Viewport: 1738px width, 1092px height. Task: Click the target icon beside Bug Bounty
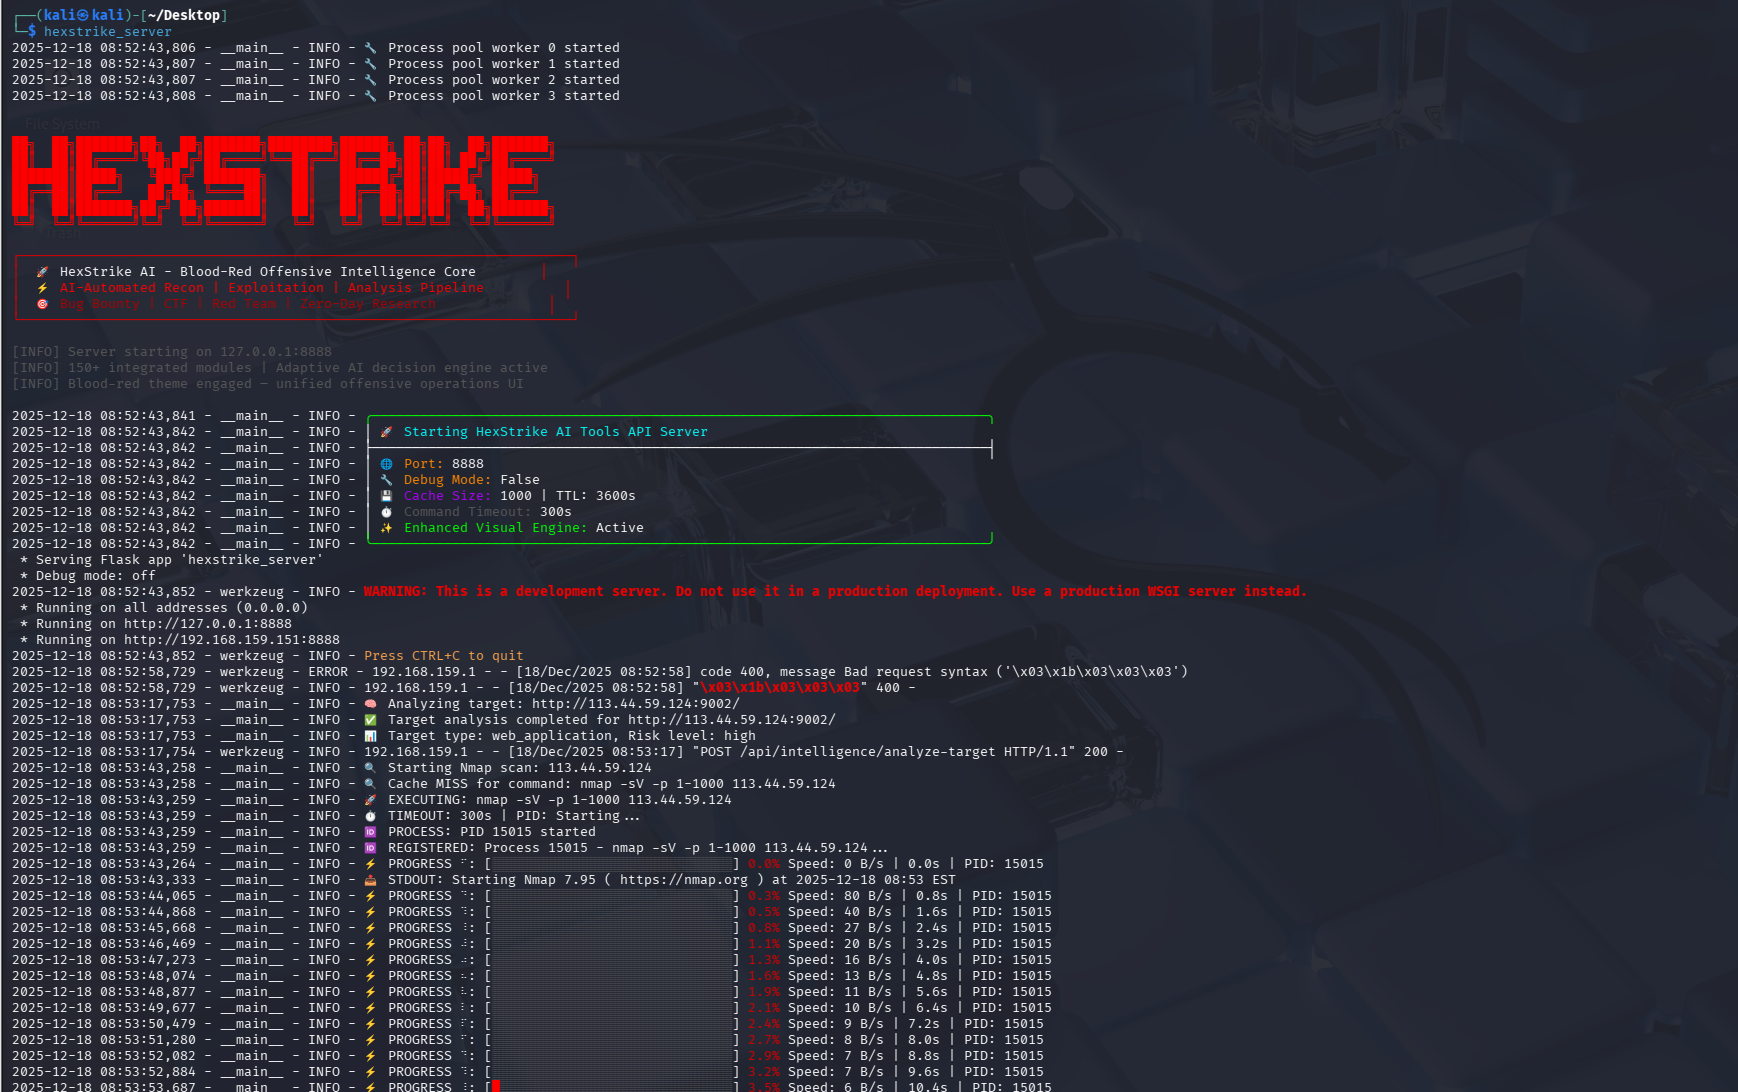pos(42,304)
